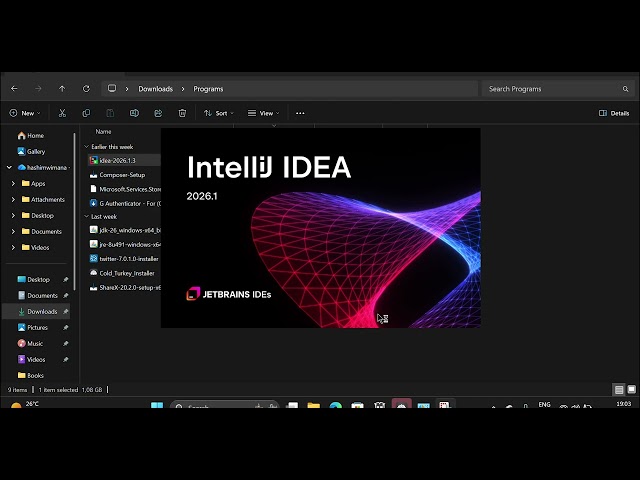The width and height of the screenshot is (640, 480).
Task: Switch to details list view icon
Action: coord(619,390)
